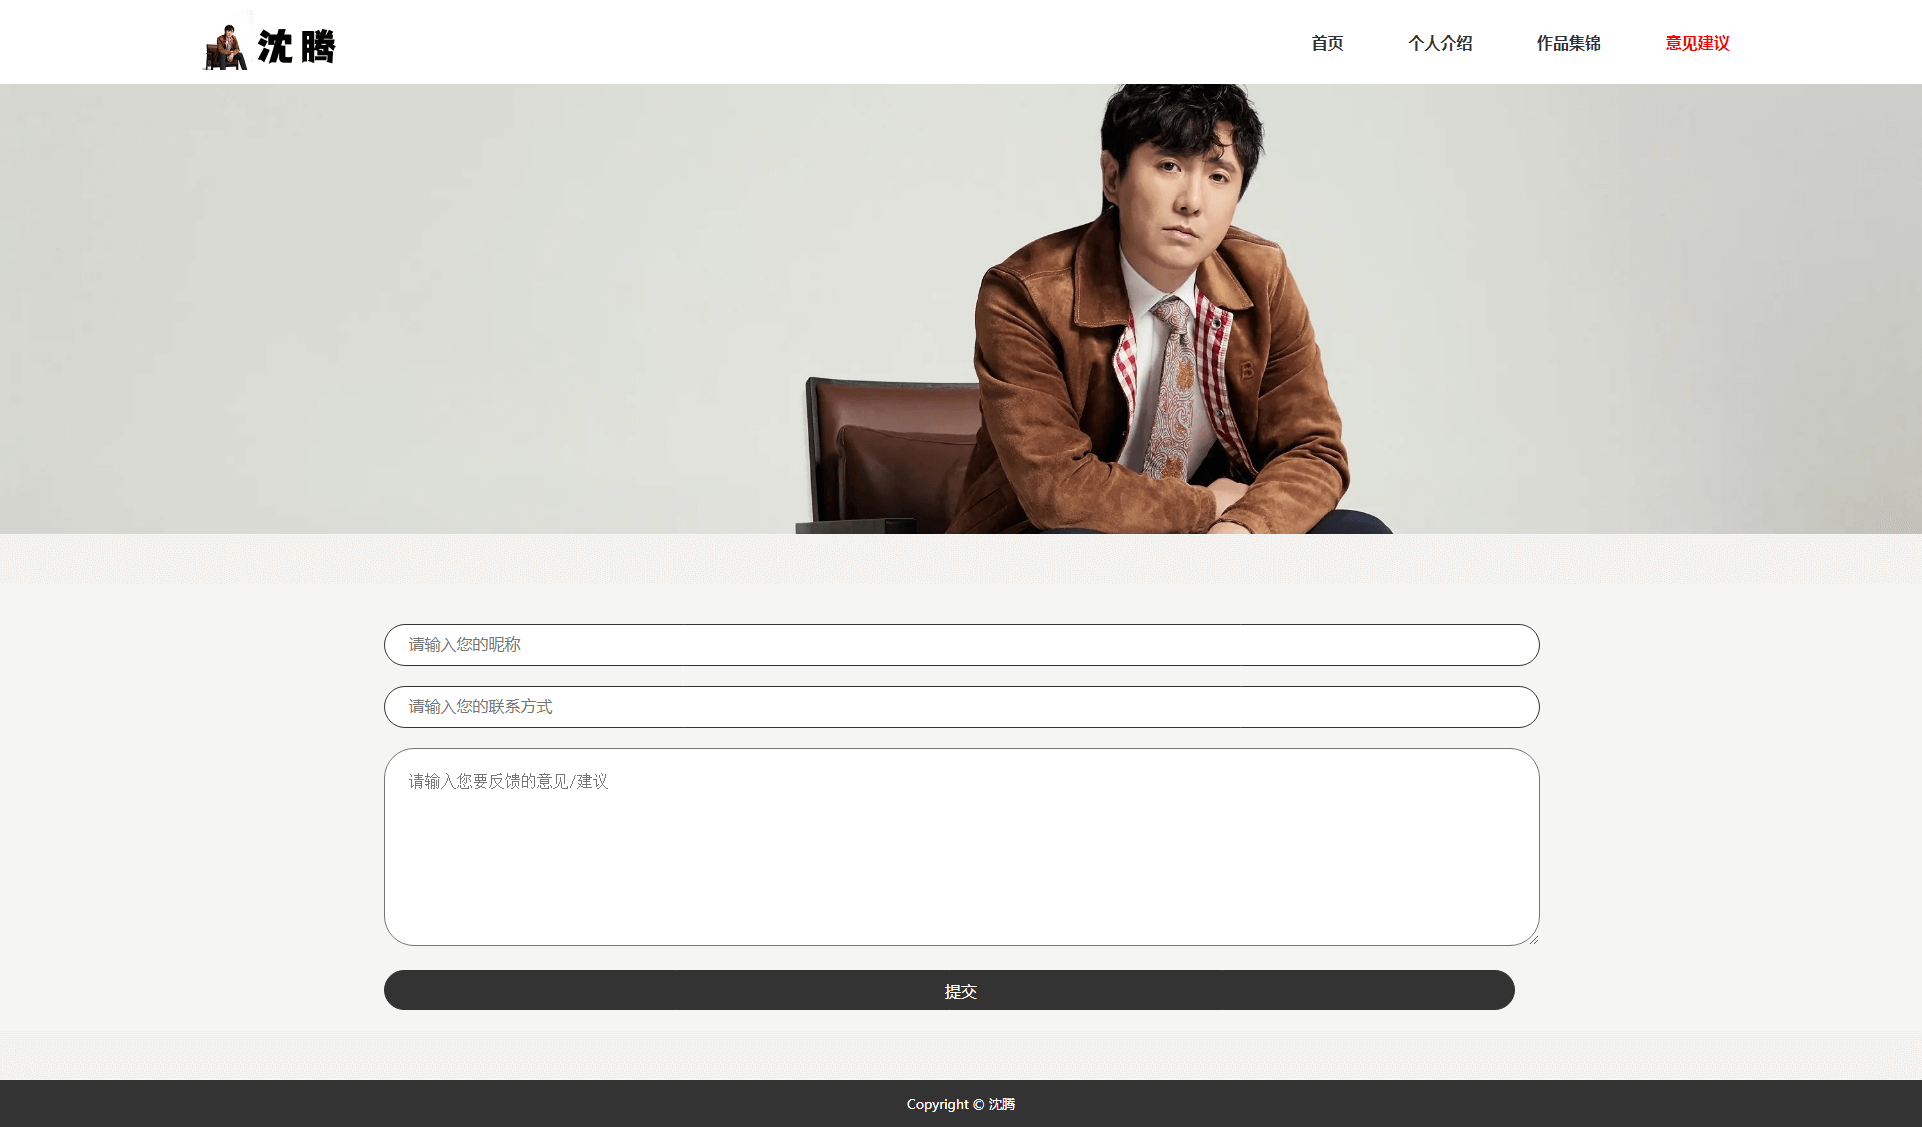Open the 作品集锦 menu item
The height and width of the screenshot is (1127, 1922).
(x=1568, y=43)
